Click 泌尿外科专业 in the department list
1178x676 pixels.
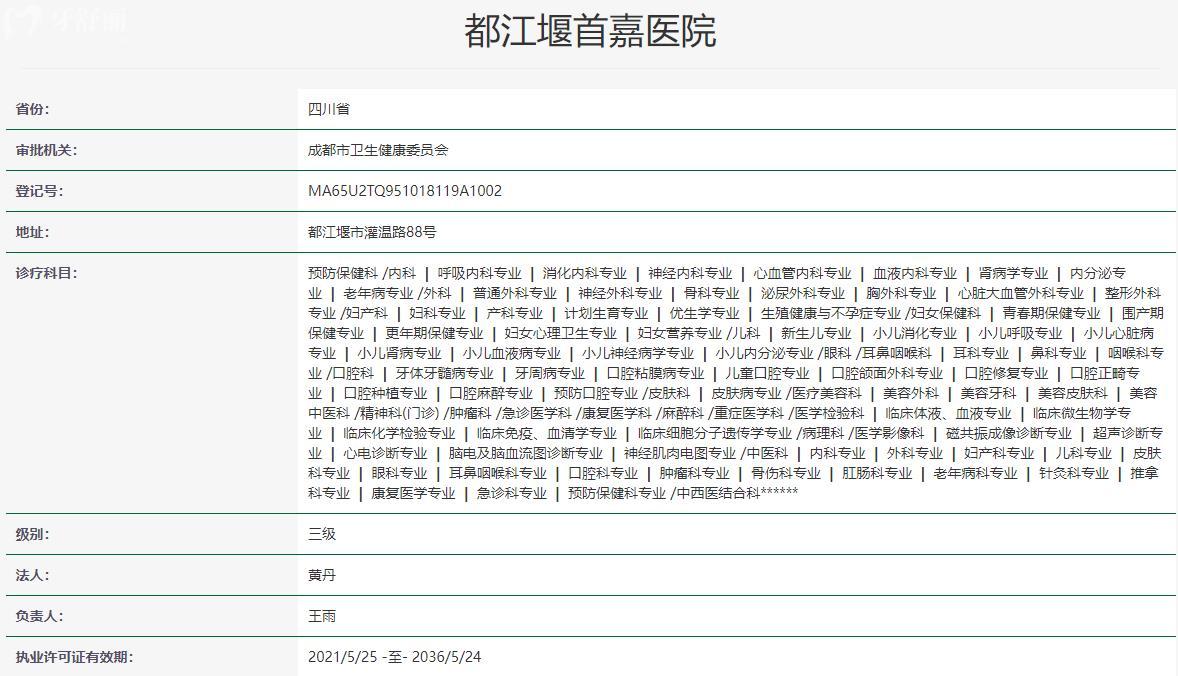802,293
